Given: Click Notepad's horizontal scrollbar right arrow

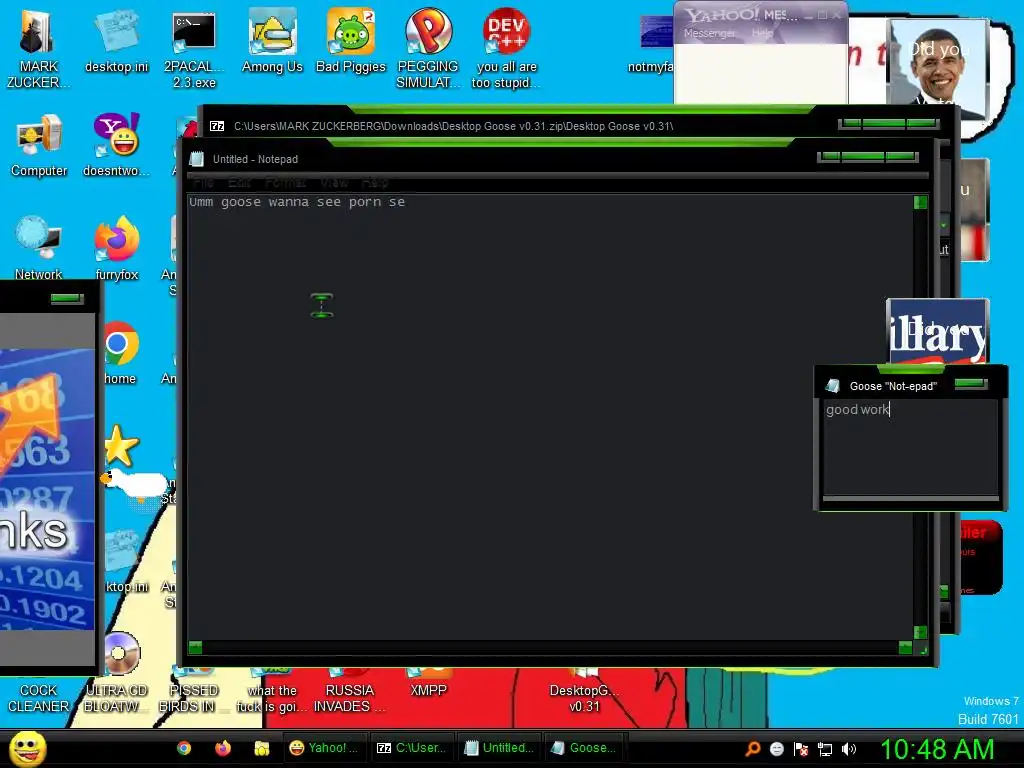Looking at the screenshot, I should click(905, 647).
